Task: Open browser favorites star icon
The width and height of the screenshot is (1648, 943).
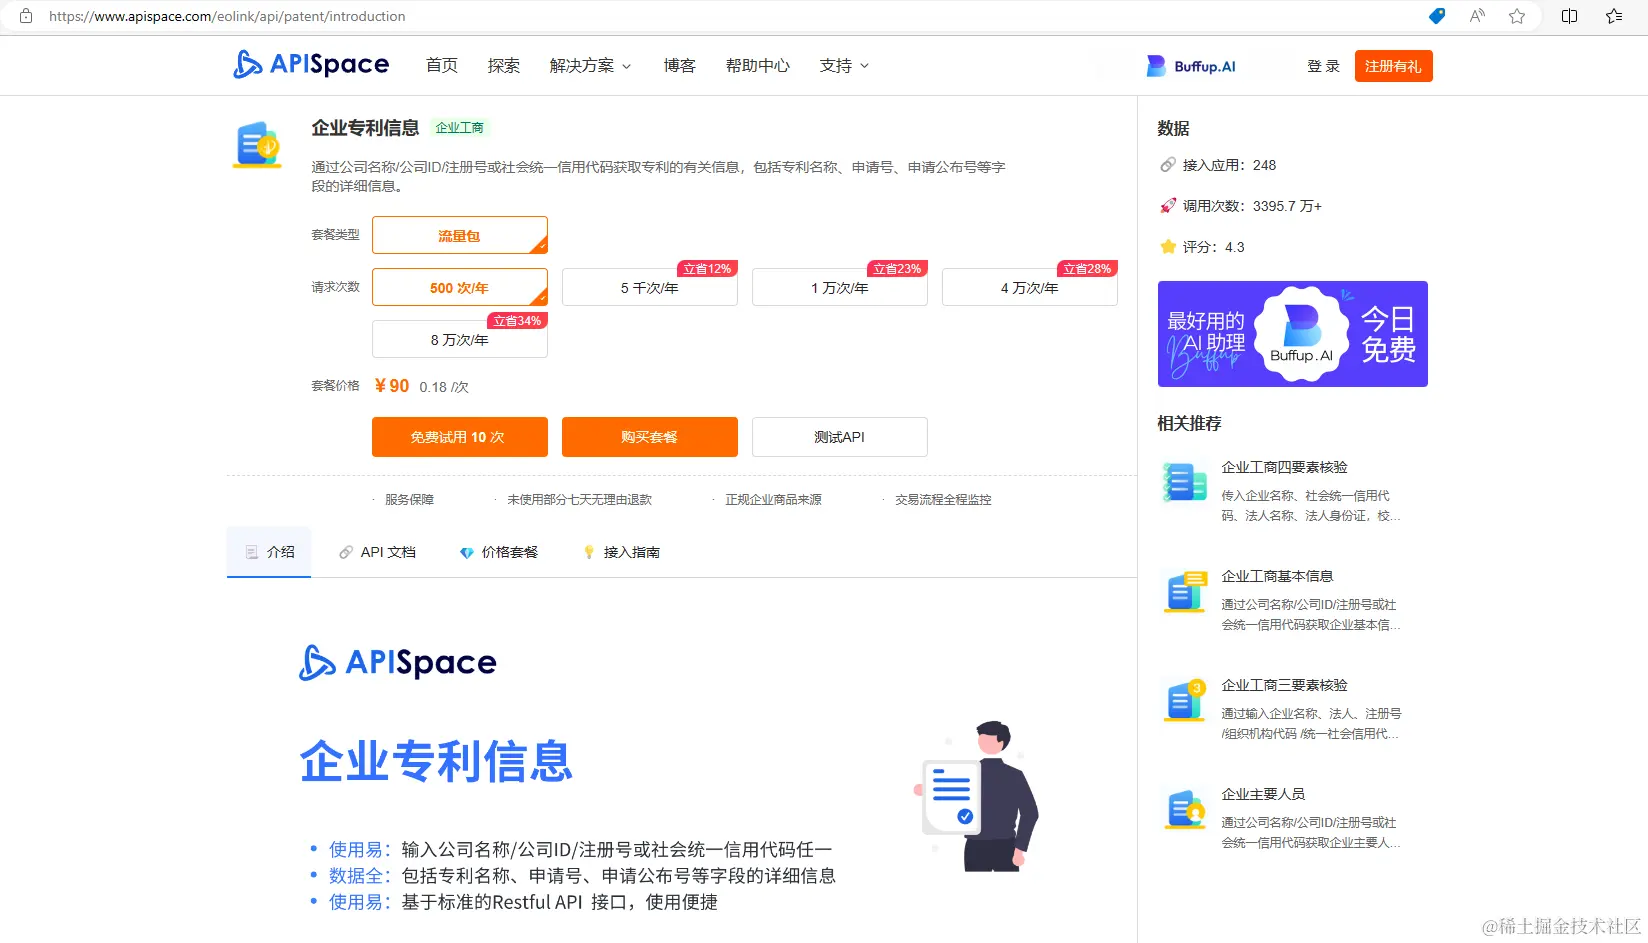Action: [1517, 16]
